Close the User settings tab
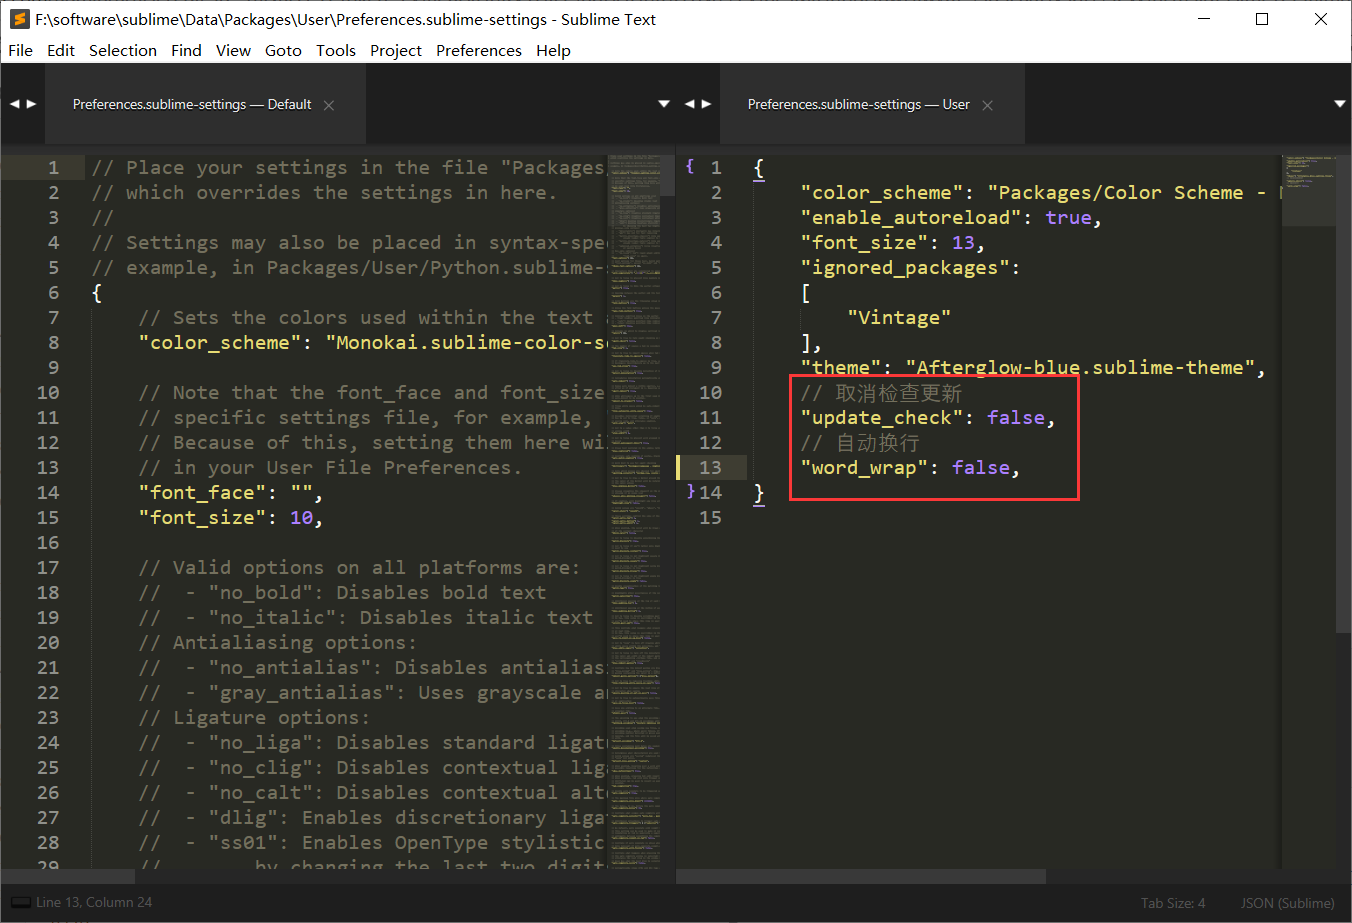 987,105
